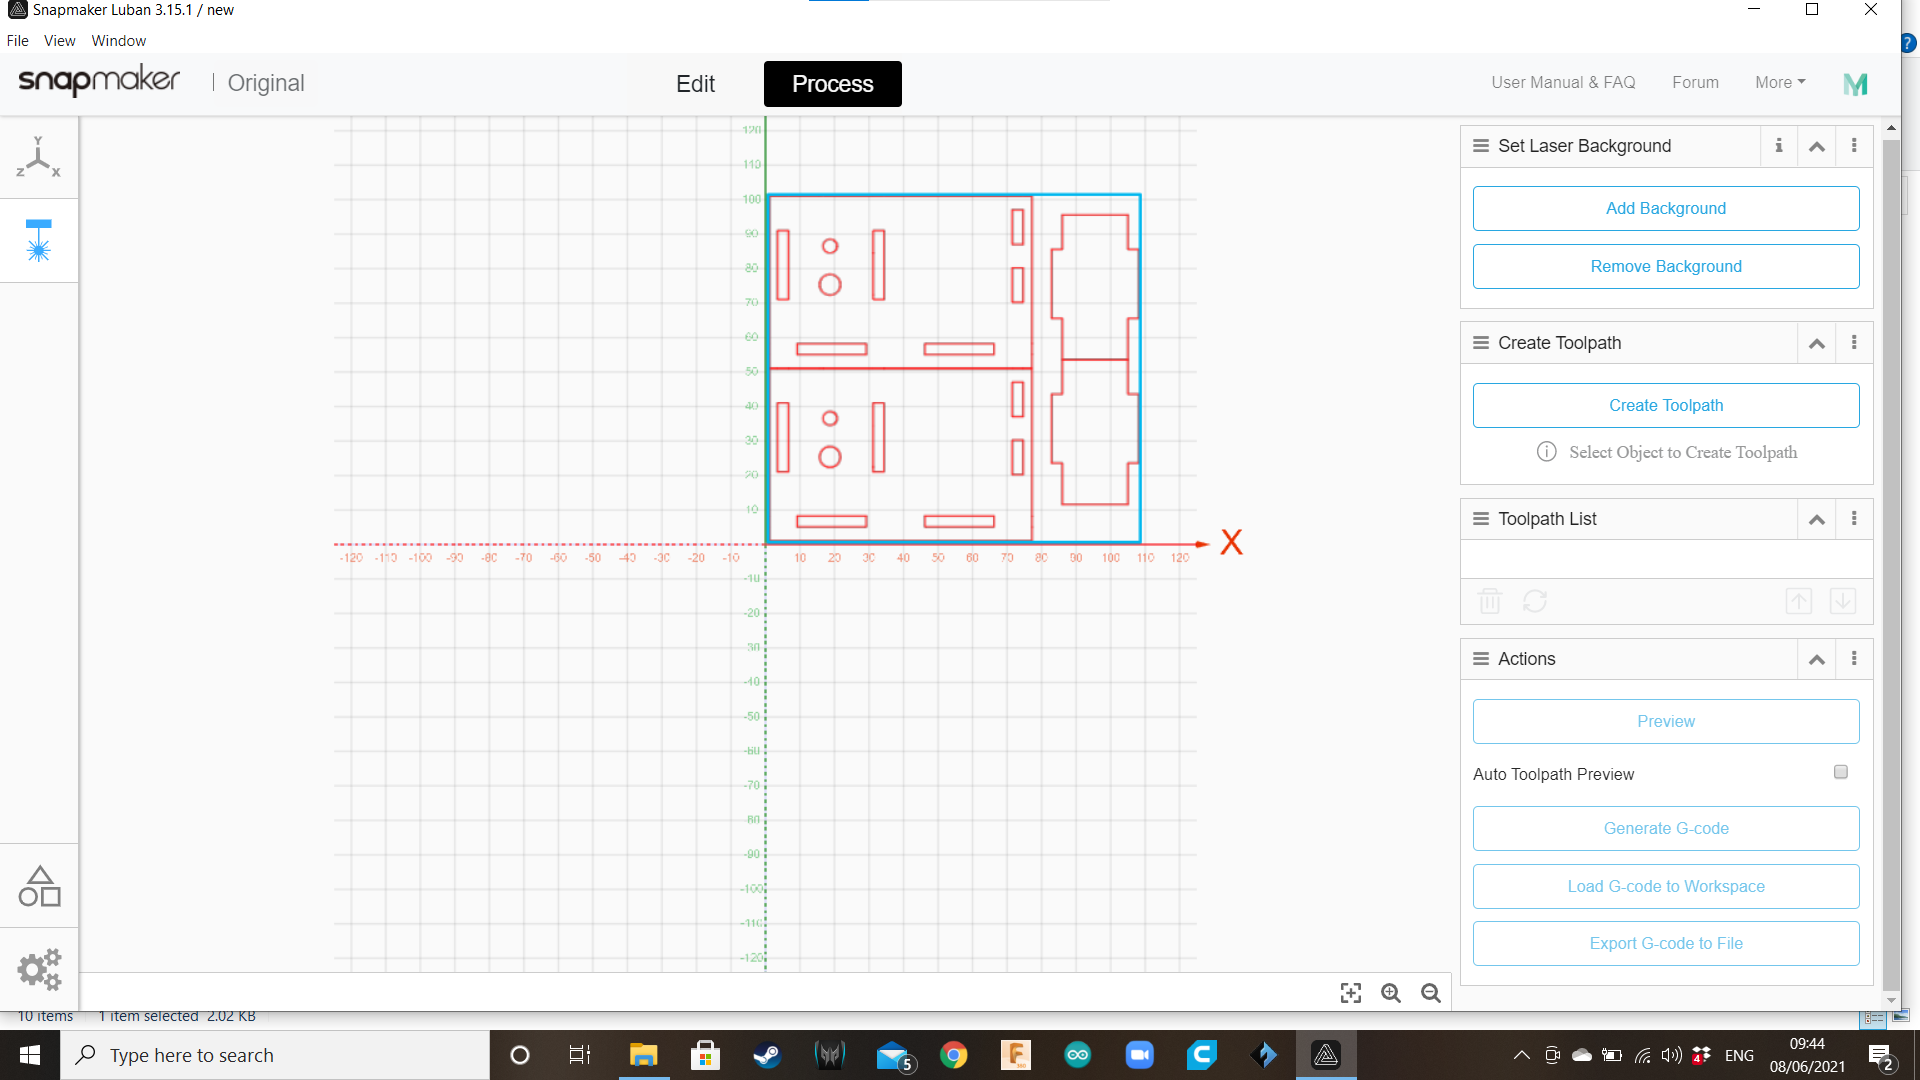Open the shapes case library icon
Screen dimensions: 1920x1080
[x=39, y=886]
